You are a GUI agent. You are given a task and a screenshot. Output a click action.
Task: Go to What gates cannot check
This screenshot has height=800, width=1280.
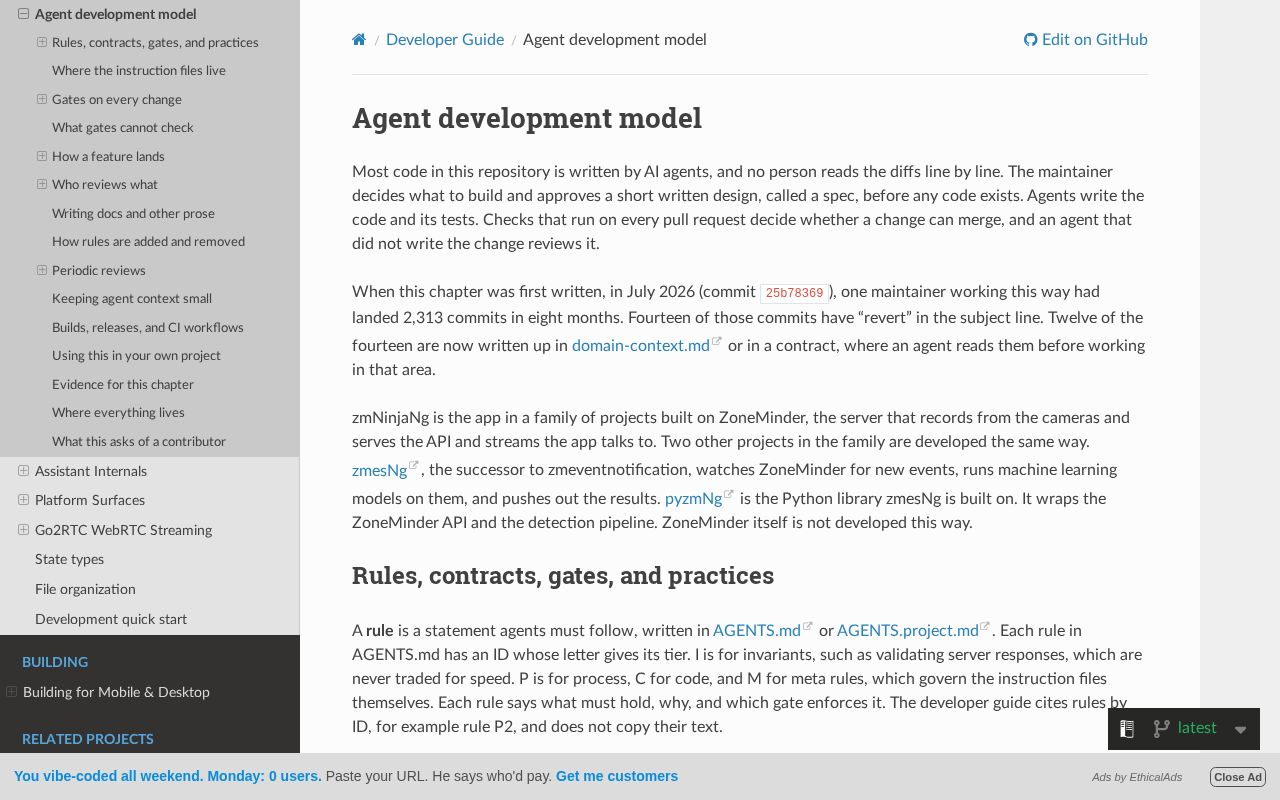pos(123,128)
